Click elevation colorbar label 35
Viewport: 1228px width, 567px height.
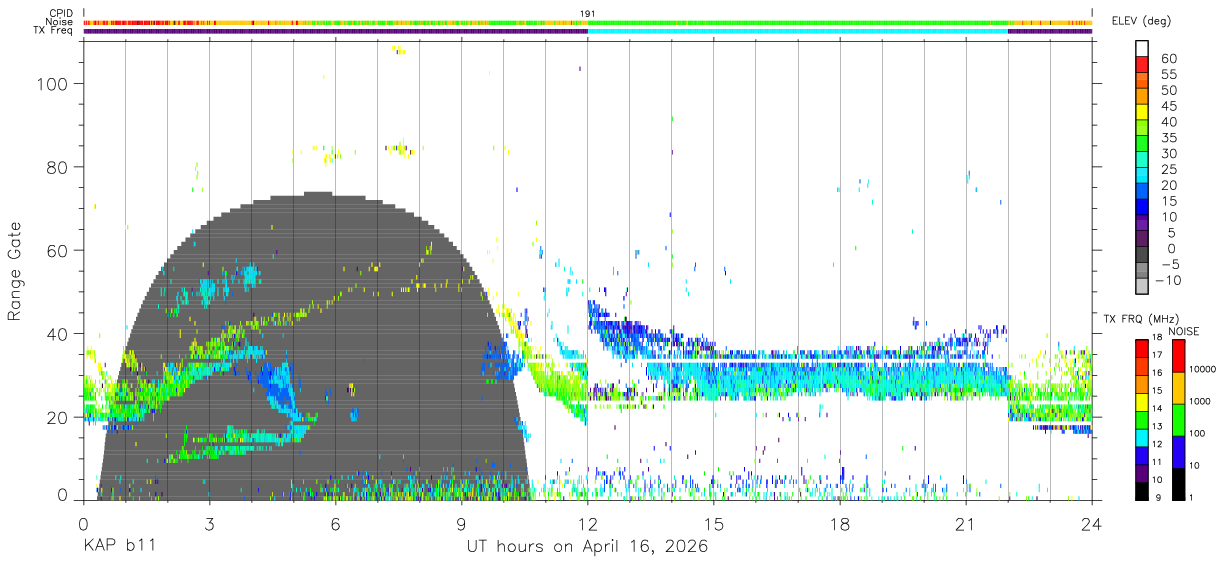coord(1167,137)
